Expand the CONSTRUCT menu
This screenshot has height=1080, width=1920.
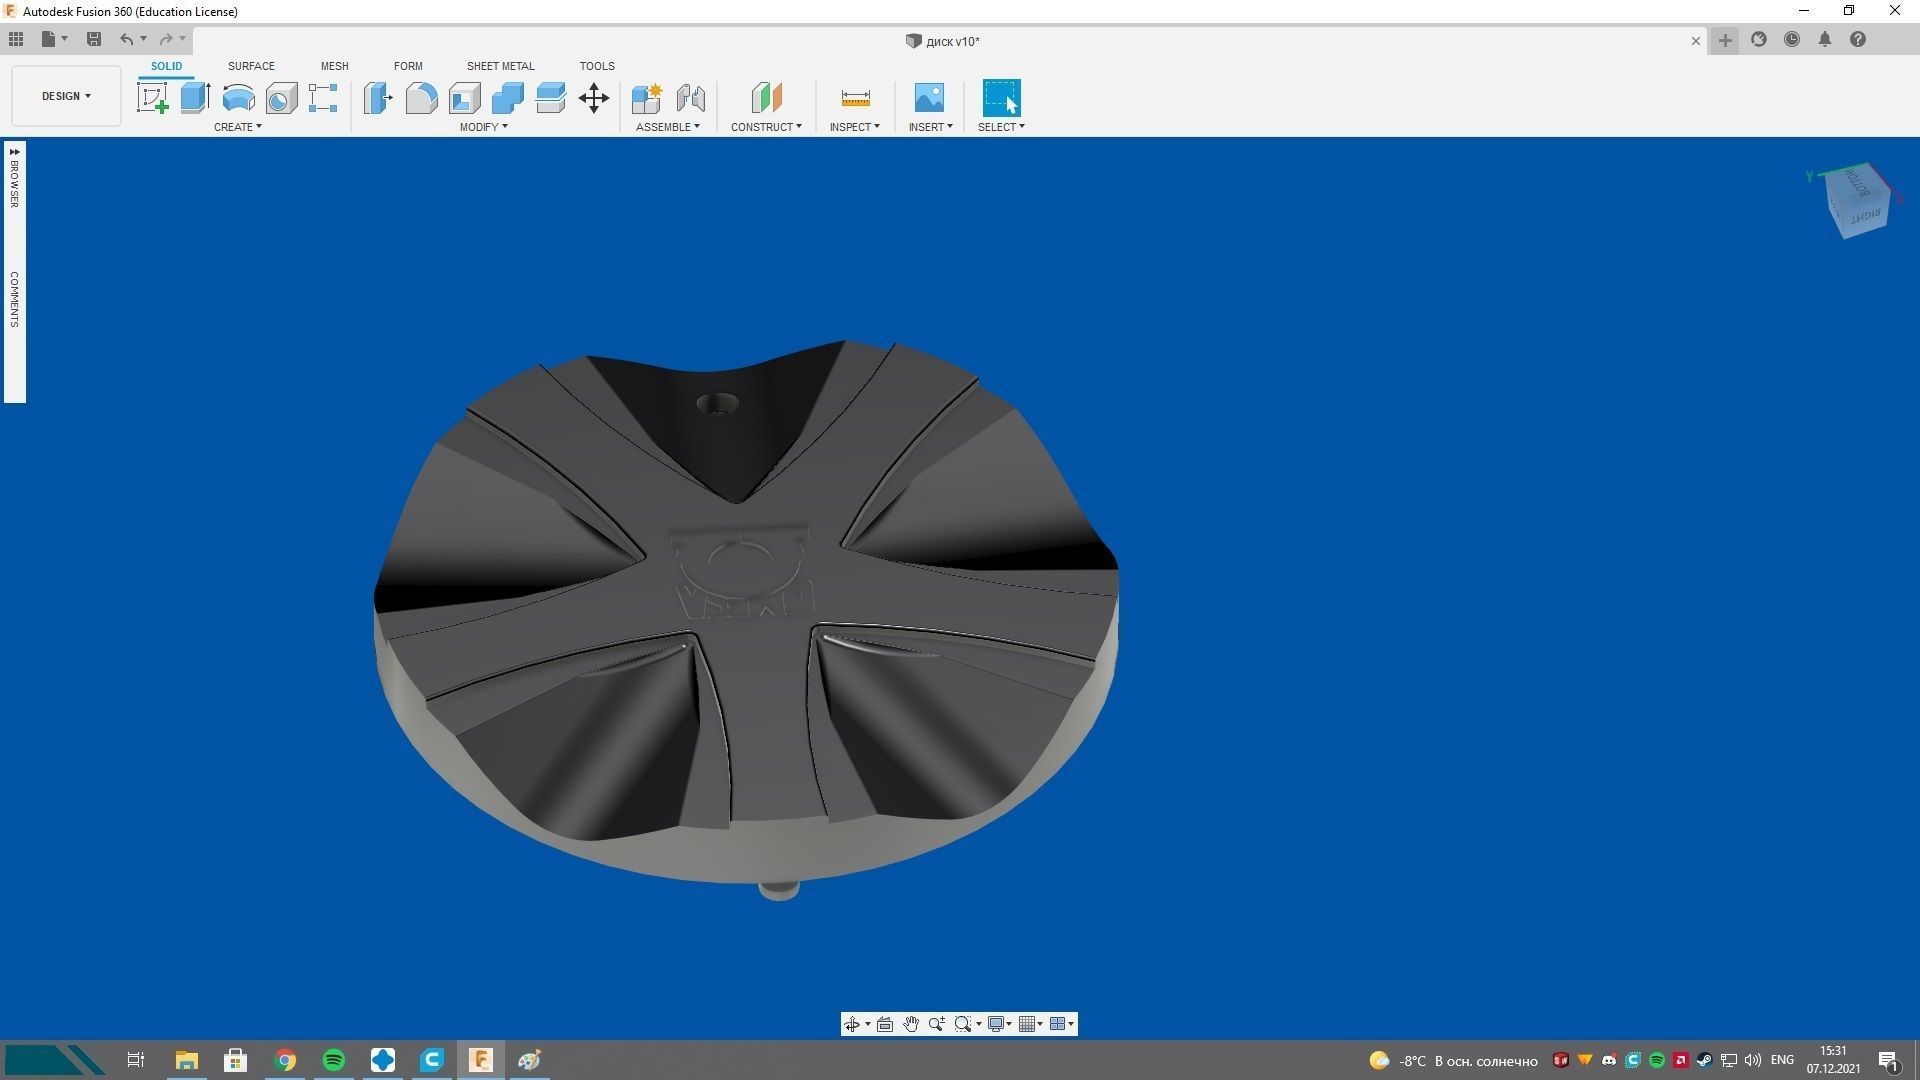coord(766,127)
